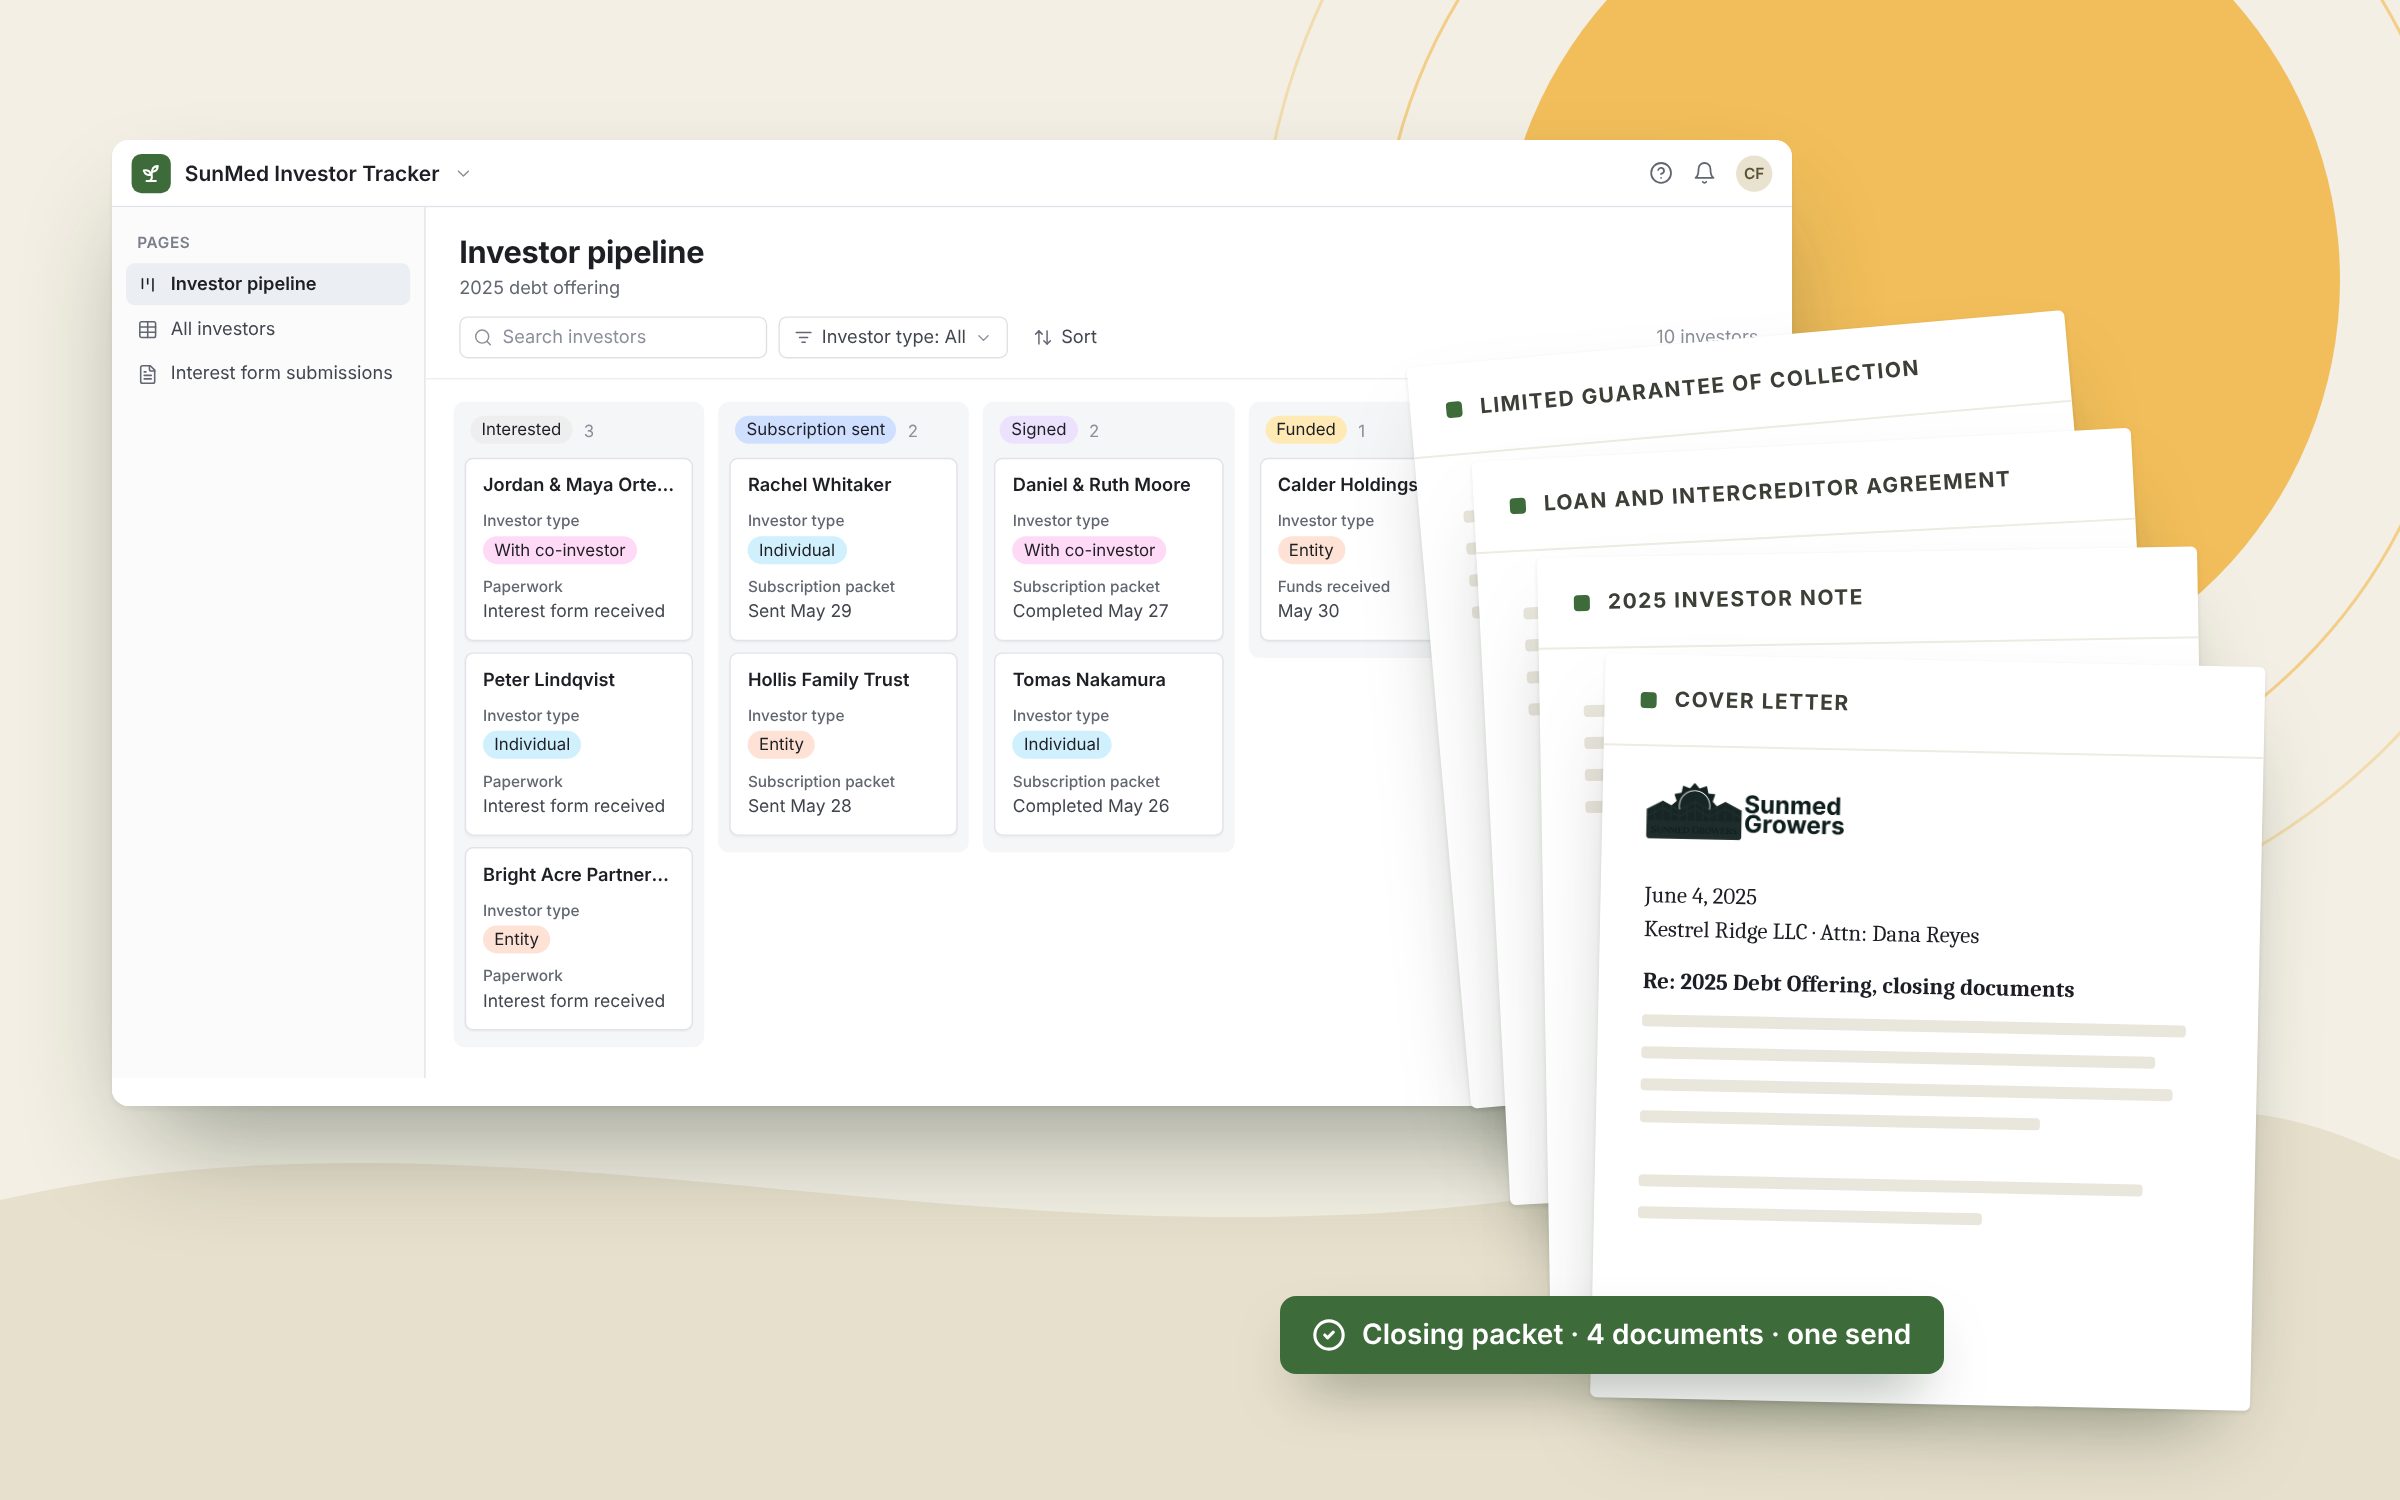Expand the SunMed Investor Tracker workspace chevron

click(463, 173)
